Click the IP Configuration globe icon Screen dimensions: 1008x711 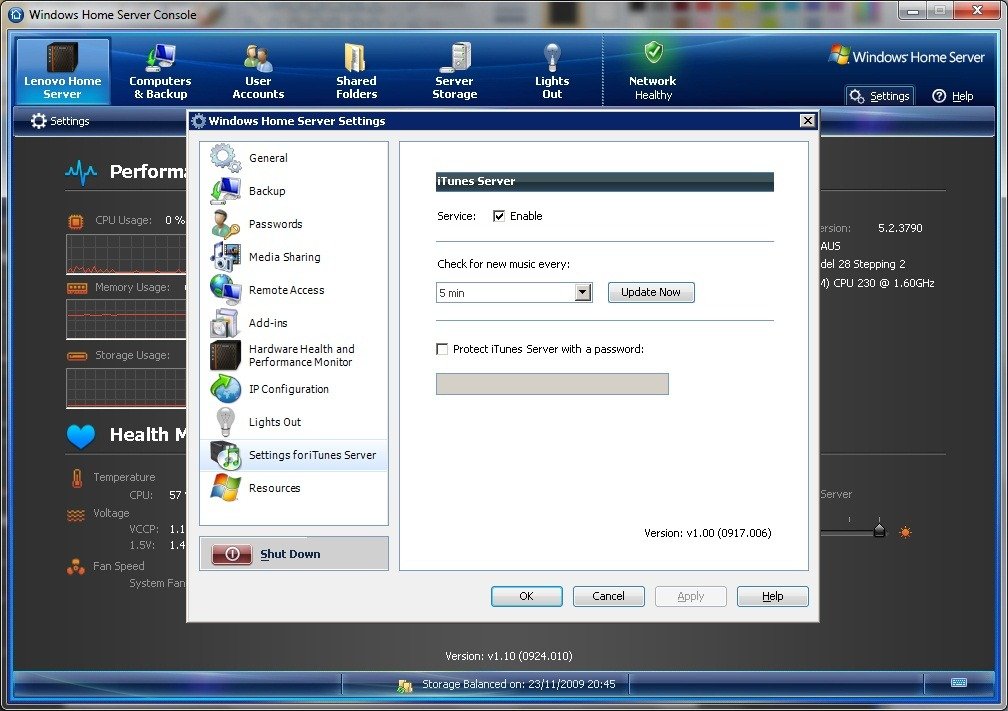point(225,389)
